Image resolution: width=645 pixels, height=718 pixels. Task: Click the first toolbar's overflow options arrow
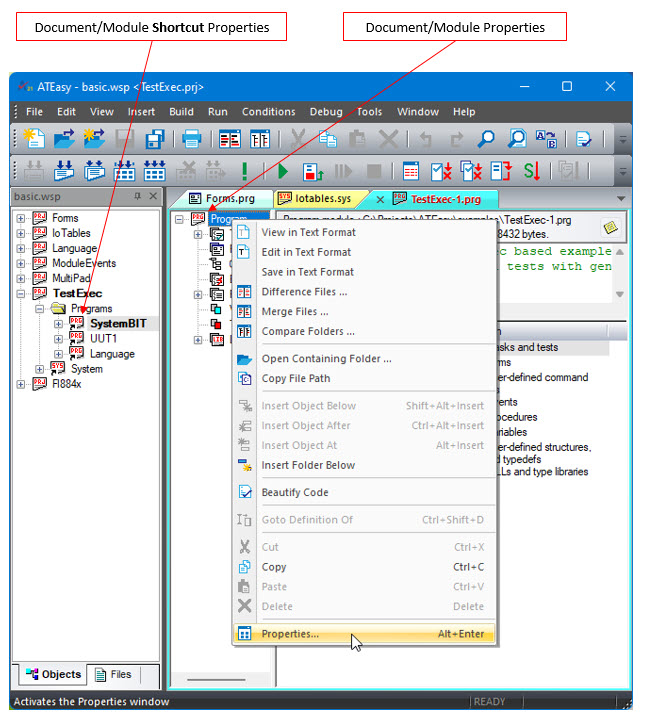(x=623, y=141)
